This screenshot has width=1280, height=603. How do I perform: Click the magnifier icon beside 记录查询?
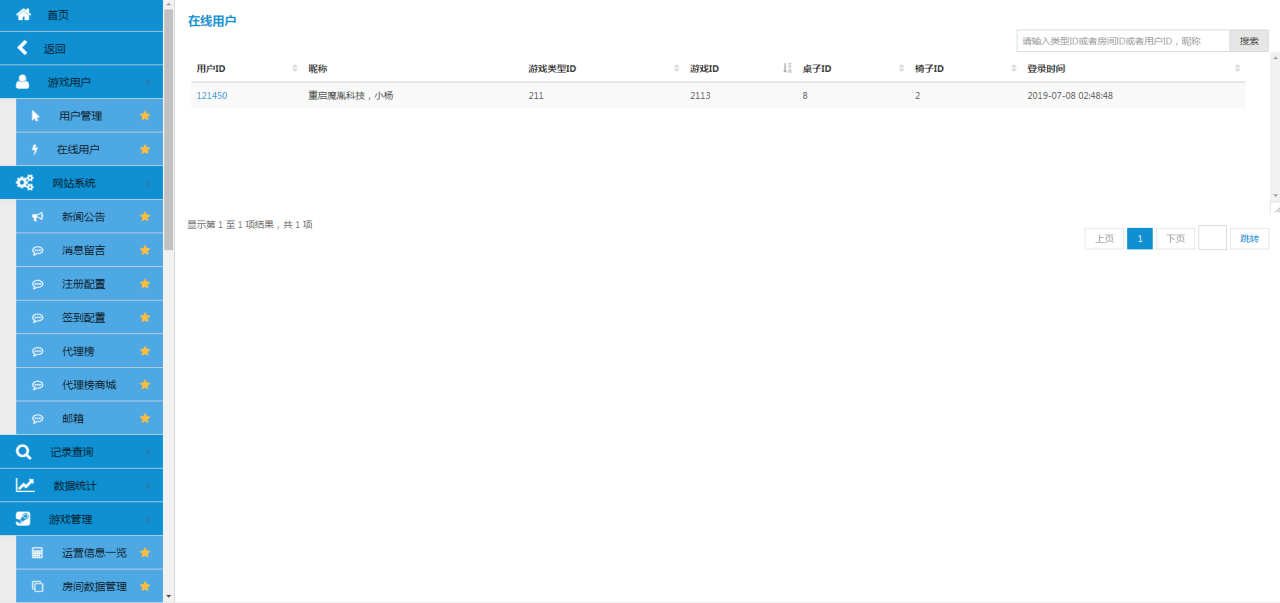24,451
